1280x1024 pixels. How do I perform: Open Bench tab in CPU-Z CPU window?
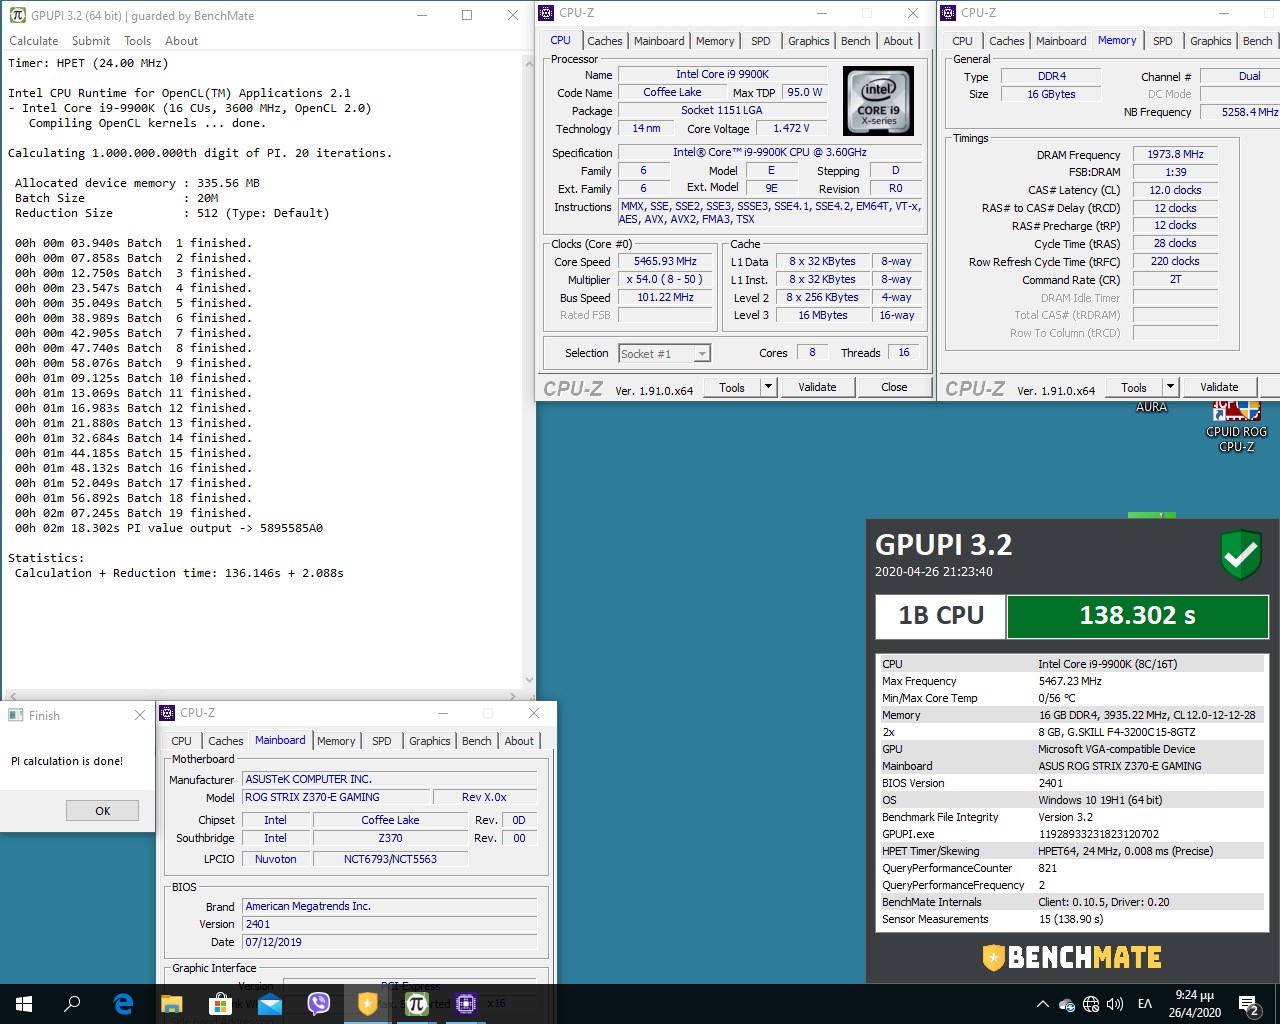[x=856, y=41]
